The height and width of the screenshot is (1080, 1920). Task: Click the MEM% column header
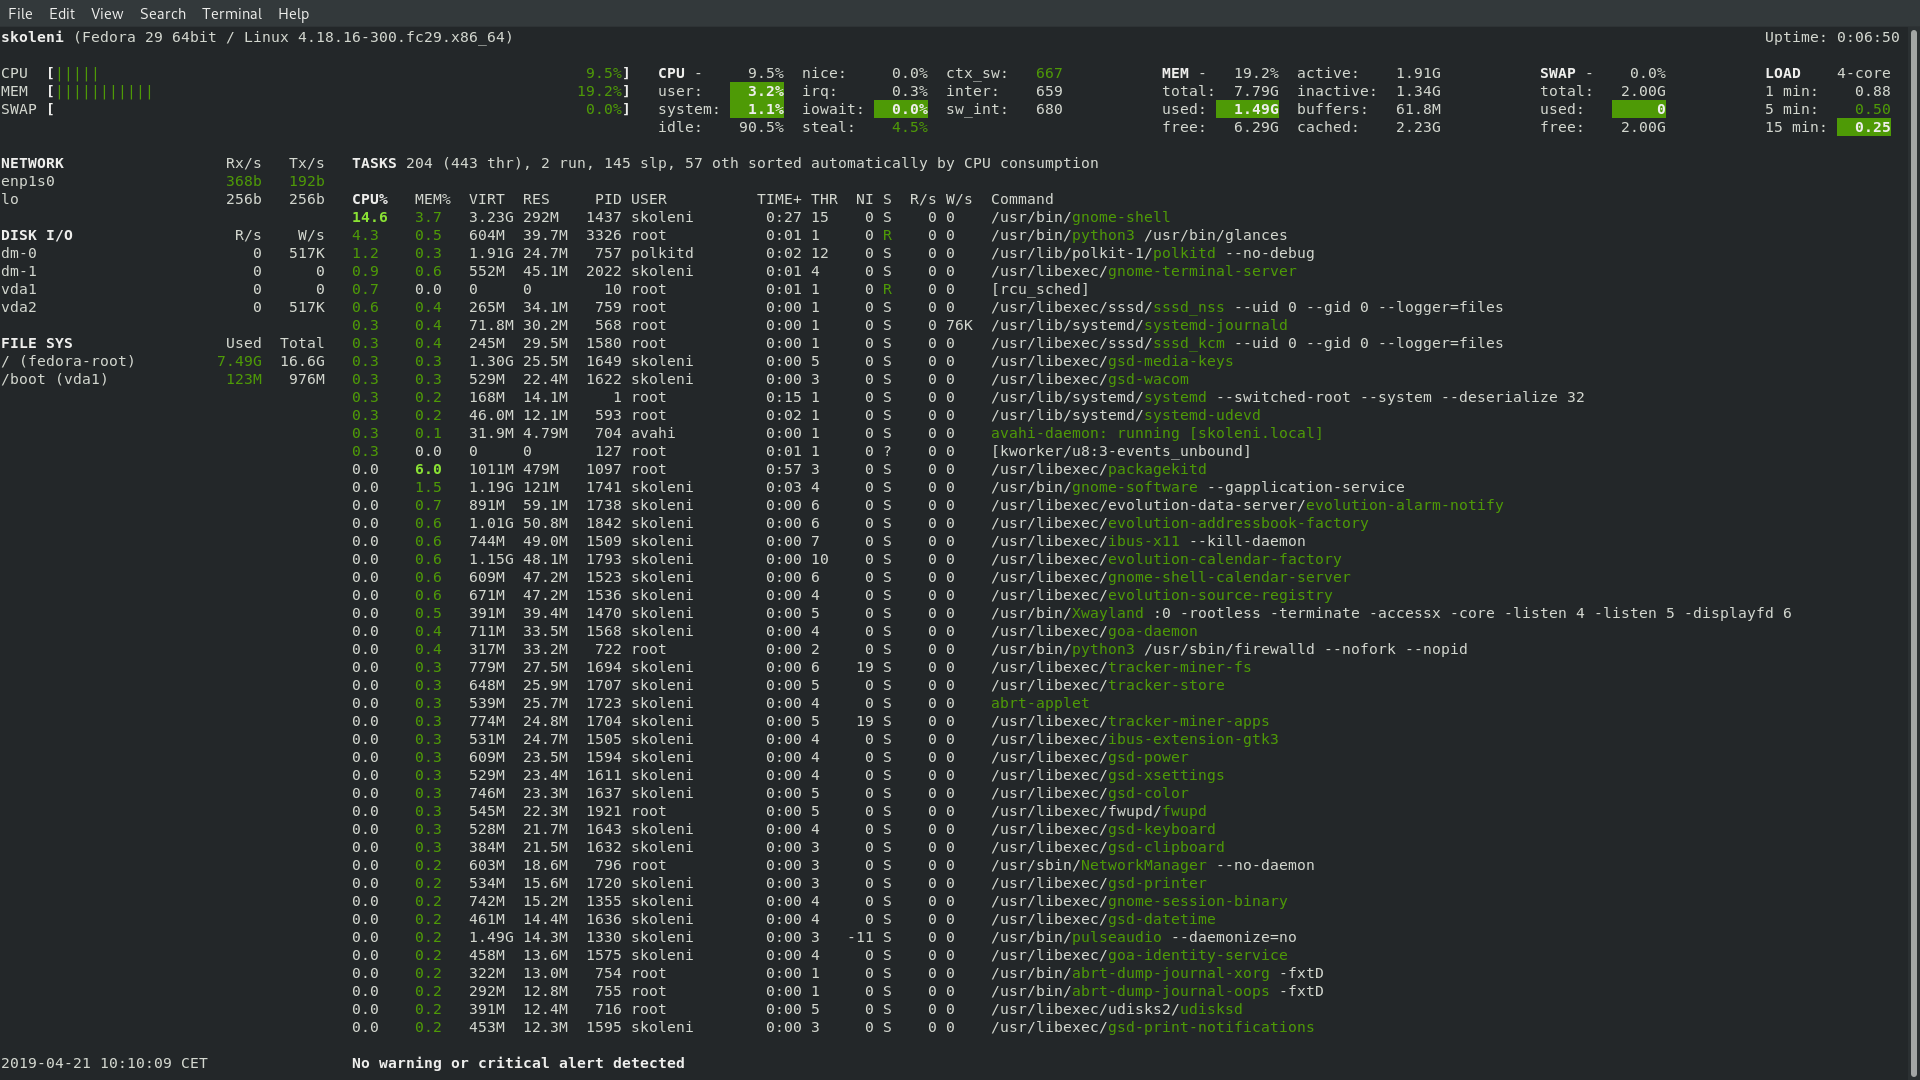point(432,200)
